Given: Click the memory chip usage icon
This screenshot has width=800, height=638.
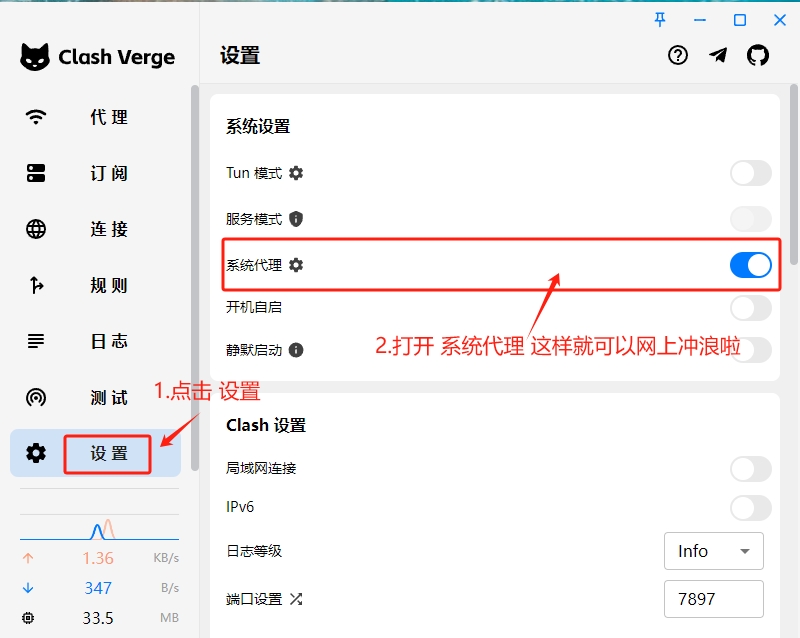Looking at the screenshot, I should 28,618.
